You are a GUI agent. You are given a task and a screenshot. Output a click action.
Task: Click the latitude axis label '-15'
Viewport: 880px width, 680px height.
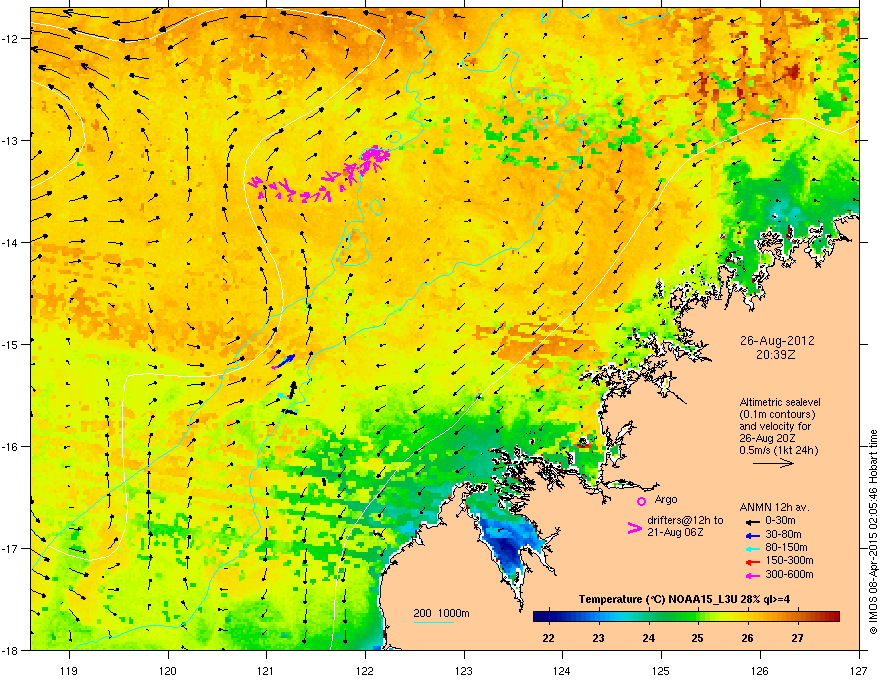point(11,344)
